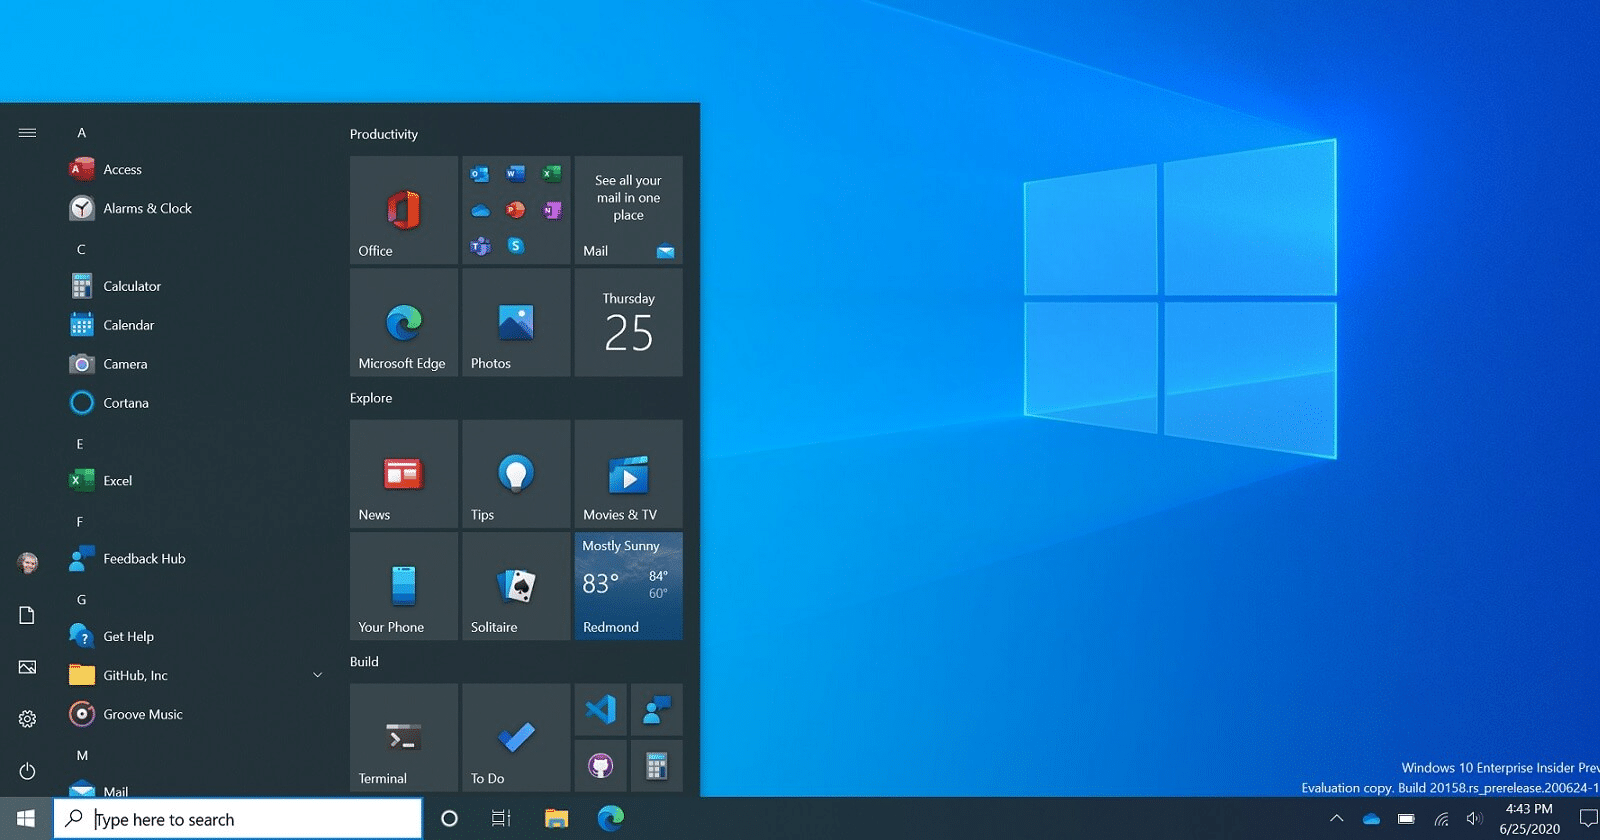Open the Visual Studio Code small tile

600,710
